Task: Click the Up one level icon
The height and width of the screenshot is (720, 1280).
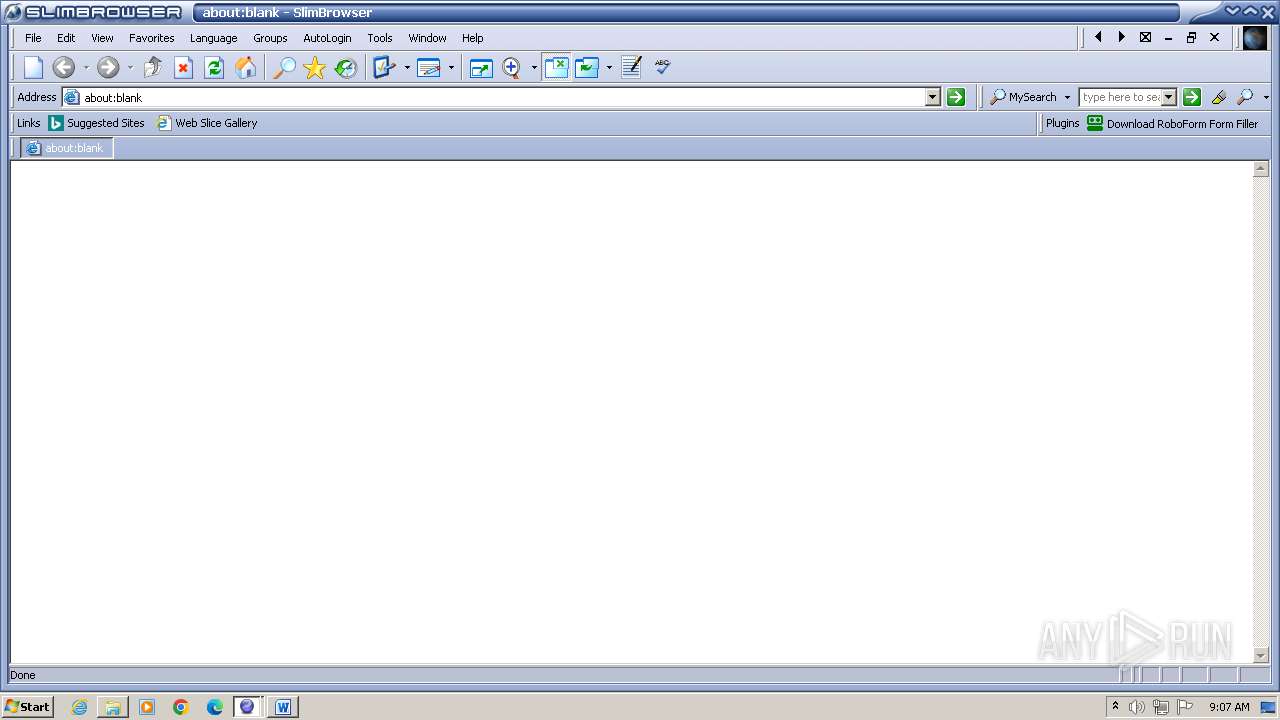Action: point(153,67)
